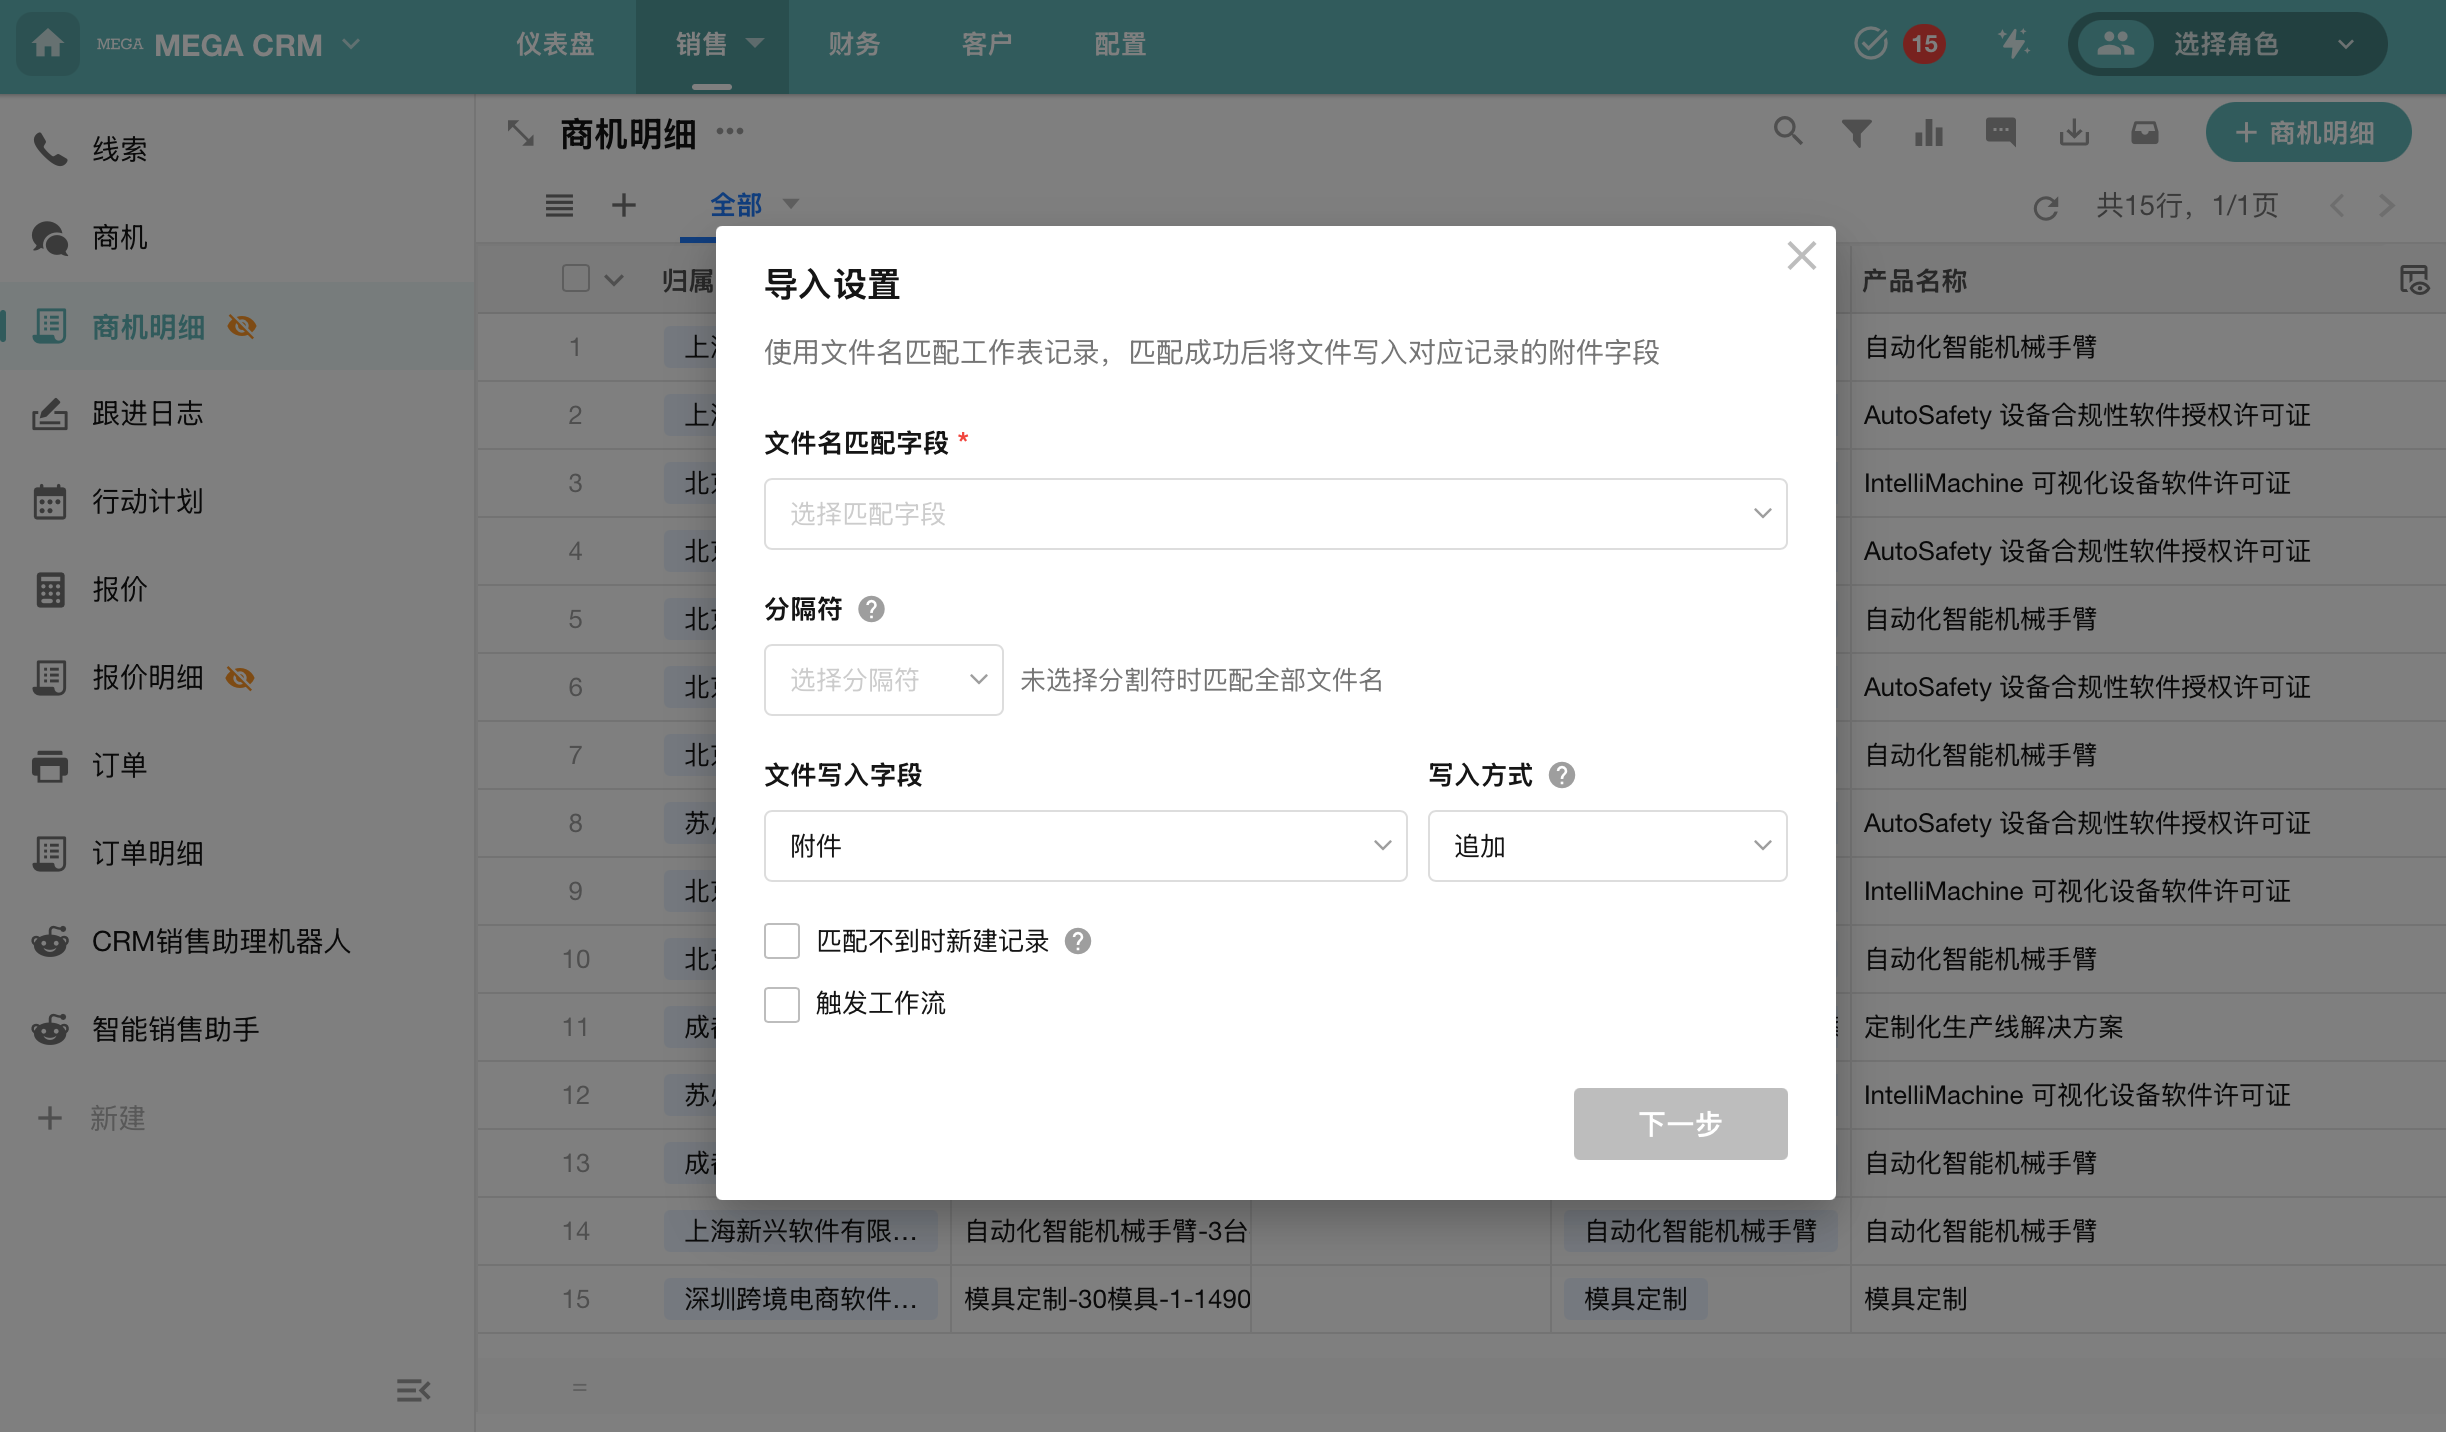
Task: Open the filter funnel icon
Action: pyautogui.click(x=1857, y=133)
